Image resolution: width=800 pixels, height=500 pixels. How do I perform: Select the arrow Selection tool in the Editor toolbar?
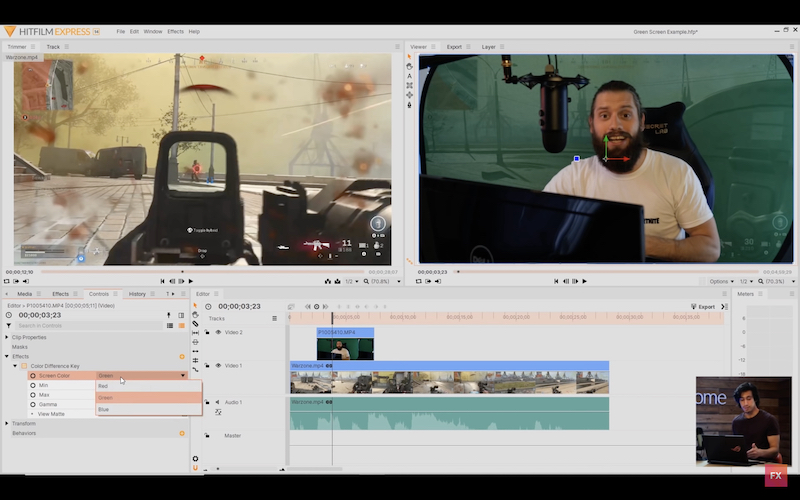(195, 306)
